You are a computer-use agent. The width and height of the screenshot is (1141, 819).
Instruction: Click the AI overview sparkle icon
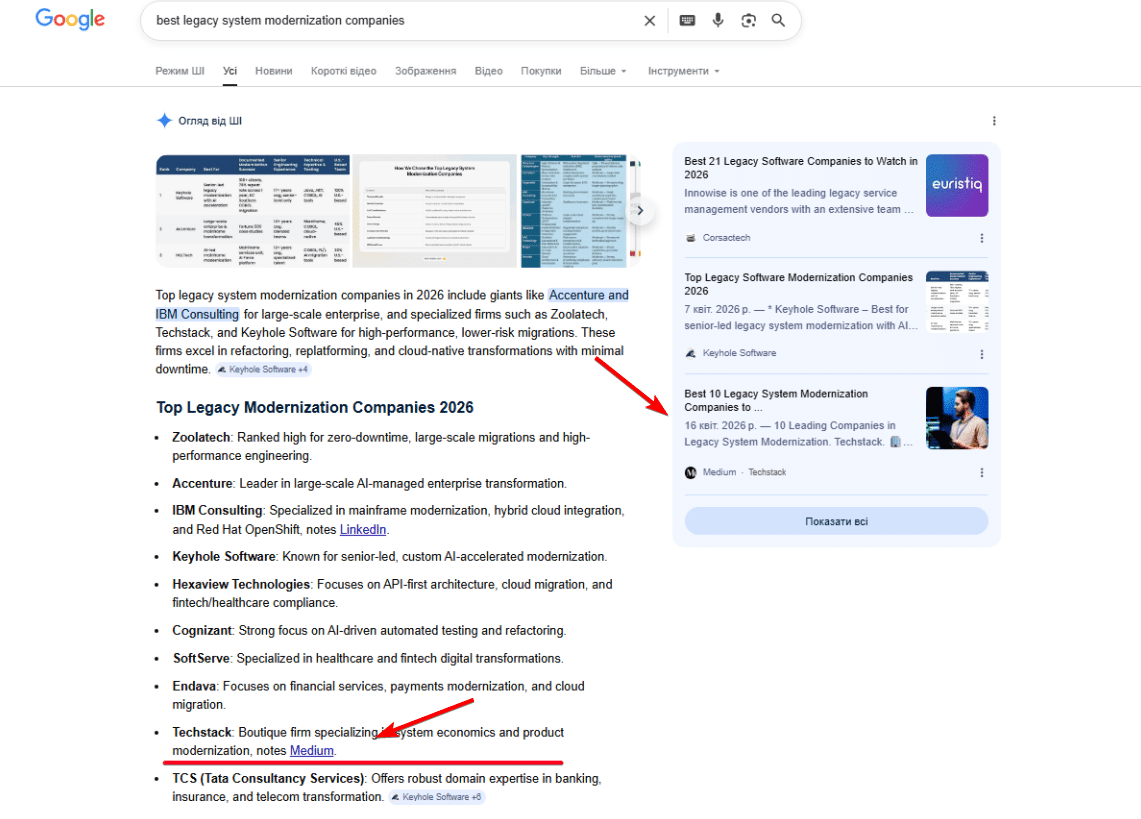click(x=164, y=121)
